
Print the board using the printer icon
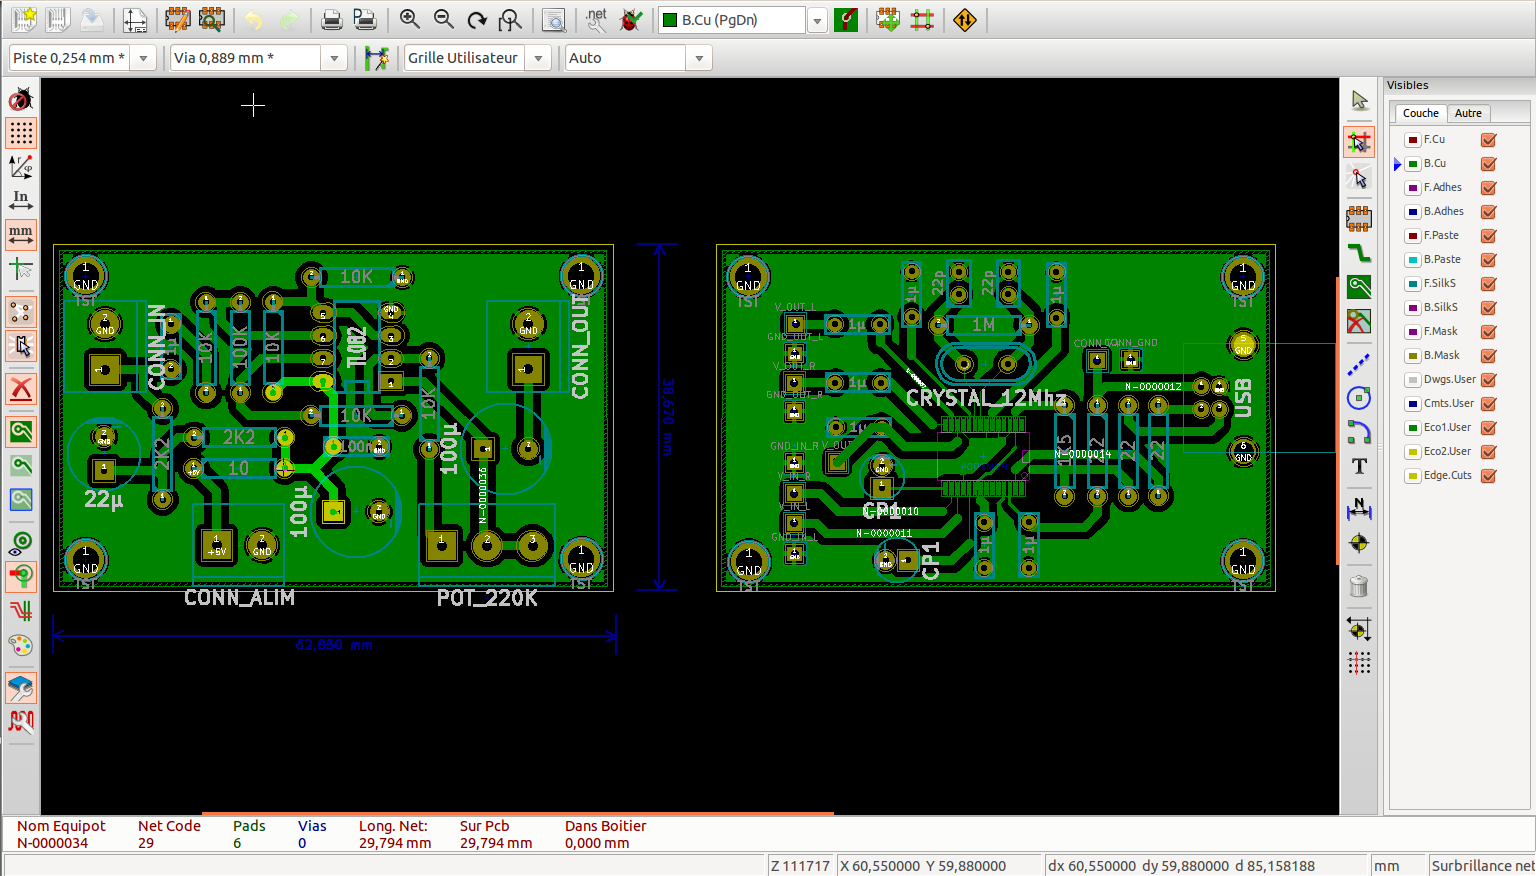tap(332, 19)
